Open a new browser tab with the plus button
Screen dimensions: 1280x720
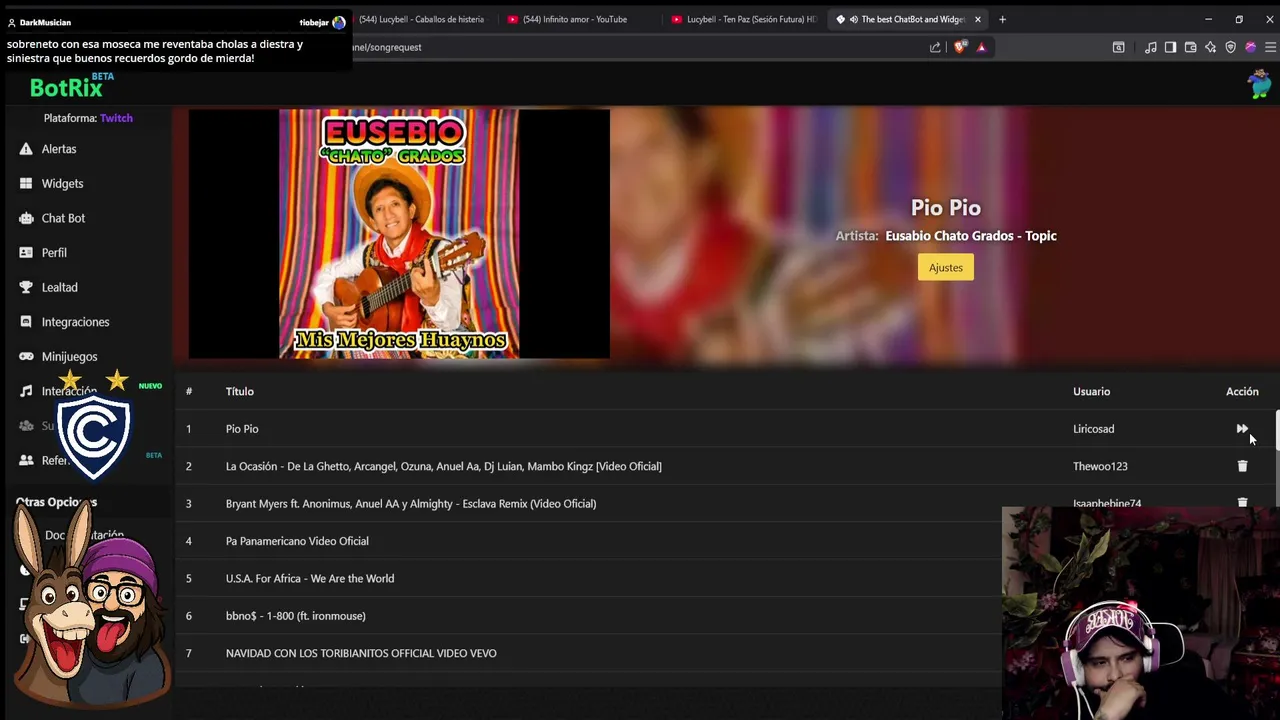coord(1002,19)
